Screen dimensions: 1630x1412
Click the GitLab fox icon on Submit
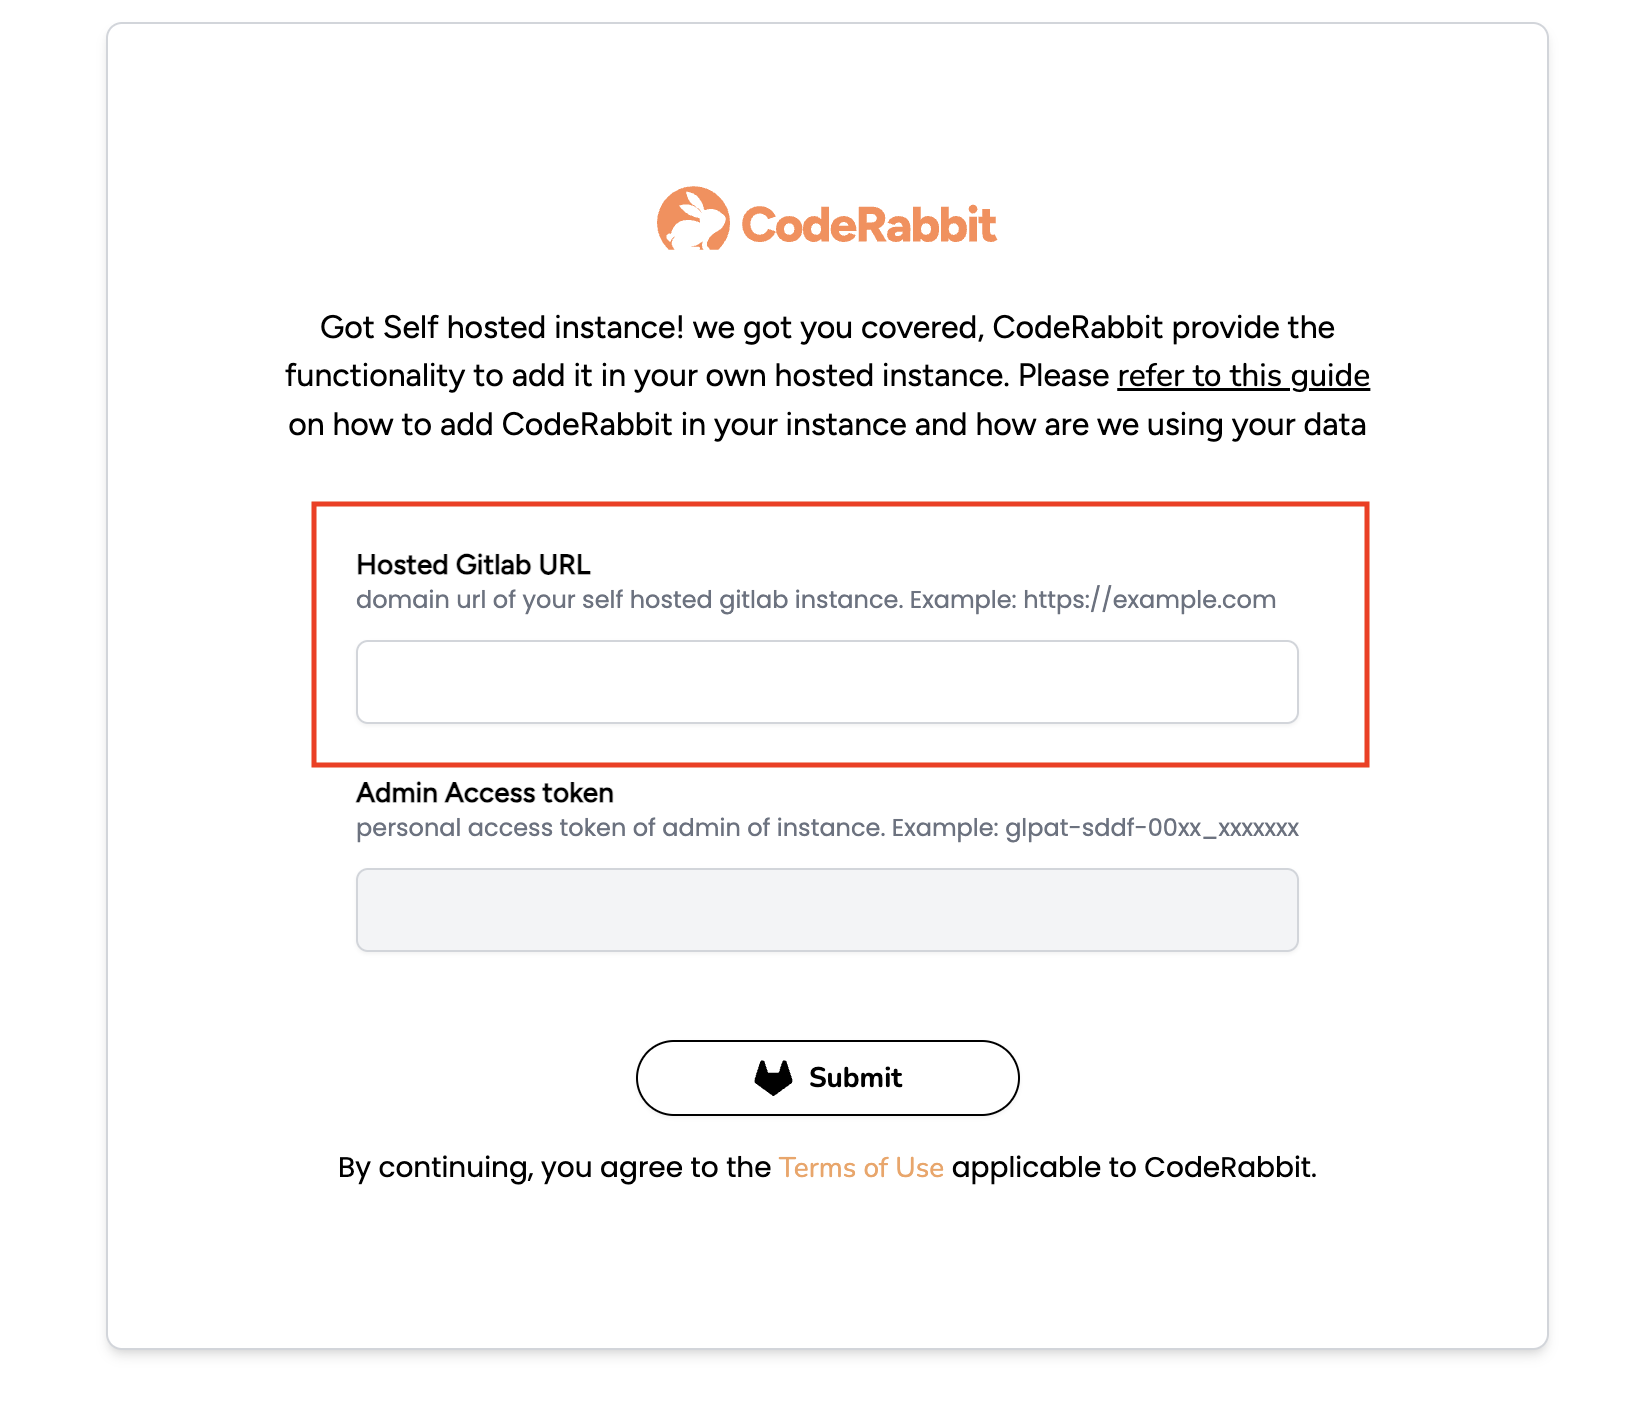(773, 1078)
